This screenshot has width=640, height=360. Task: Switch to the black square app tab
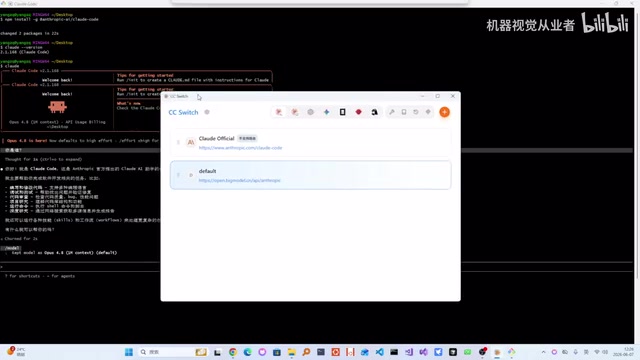[342, 112]
